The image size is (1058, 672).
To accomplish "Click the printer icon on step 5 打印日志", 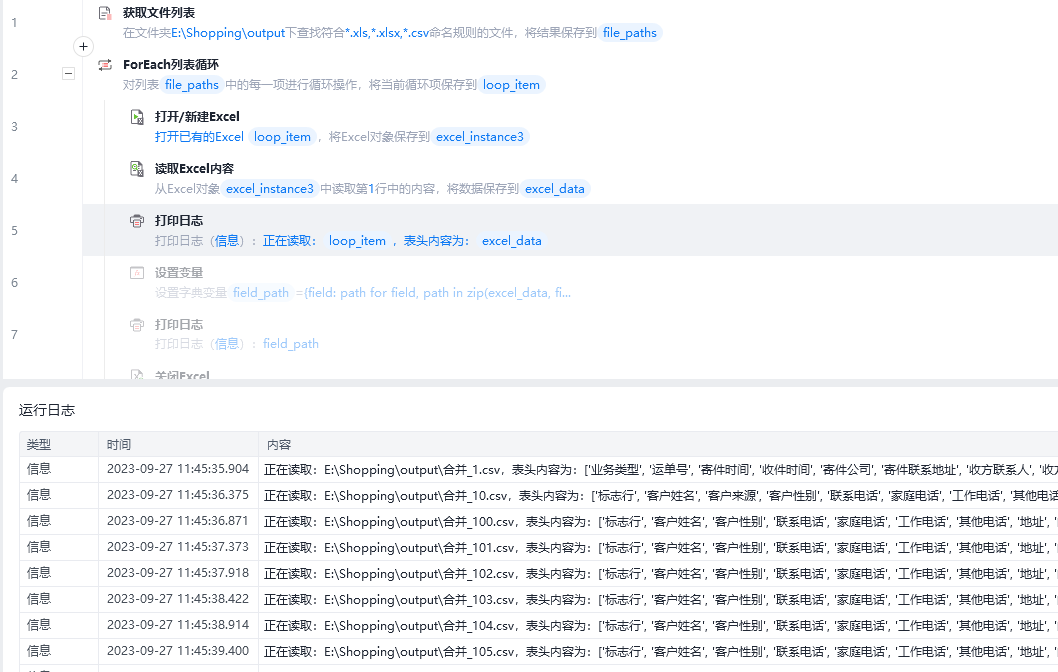I will pyautogui.click(x=137, y=221).
